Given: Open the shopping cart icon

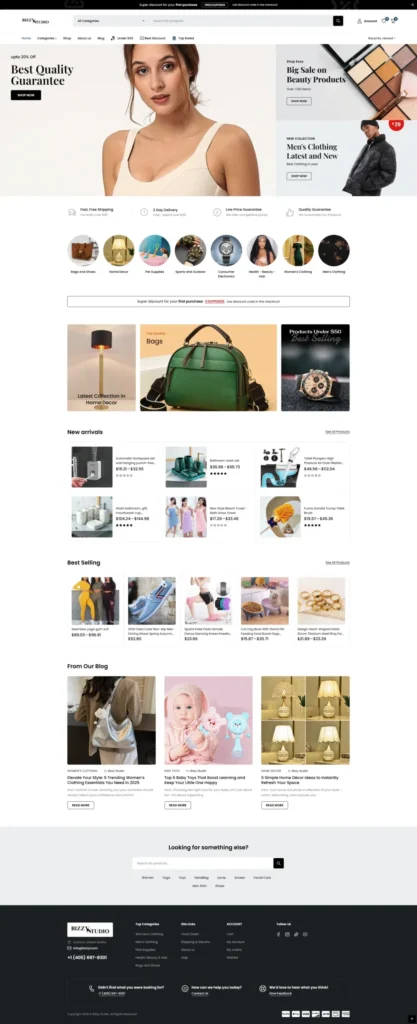Looking at the screenshot, I should (394, 21).
